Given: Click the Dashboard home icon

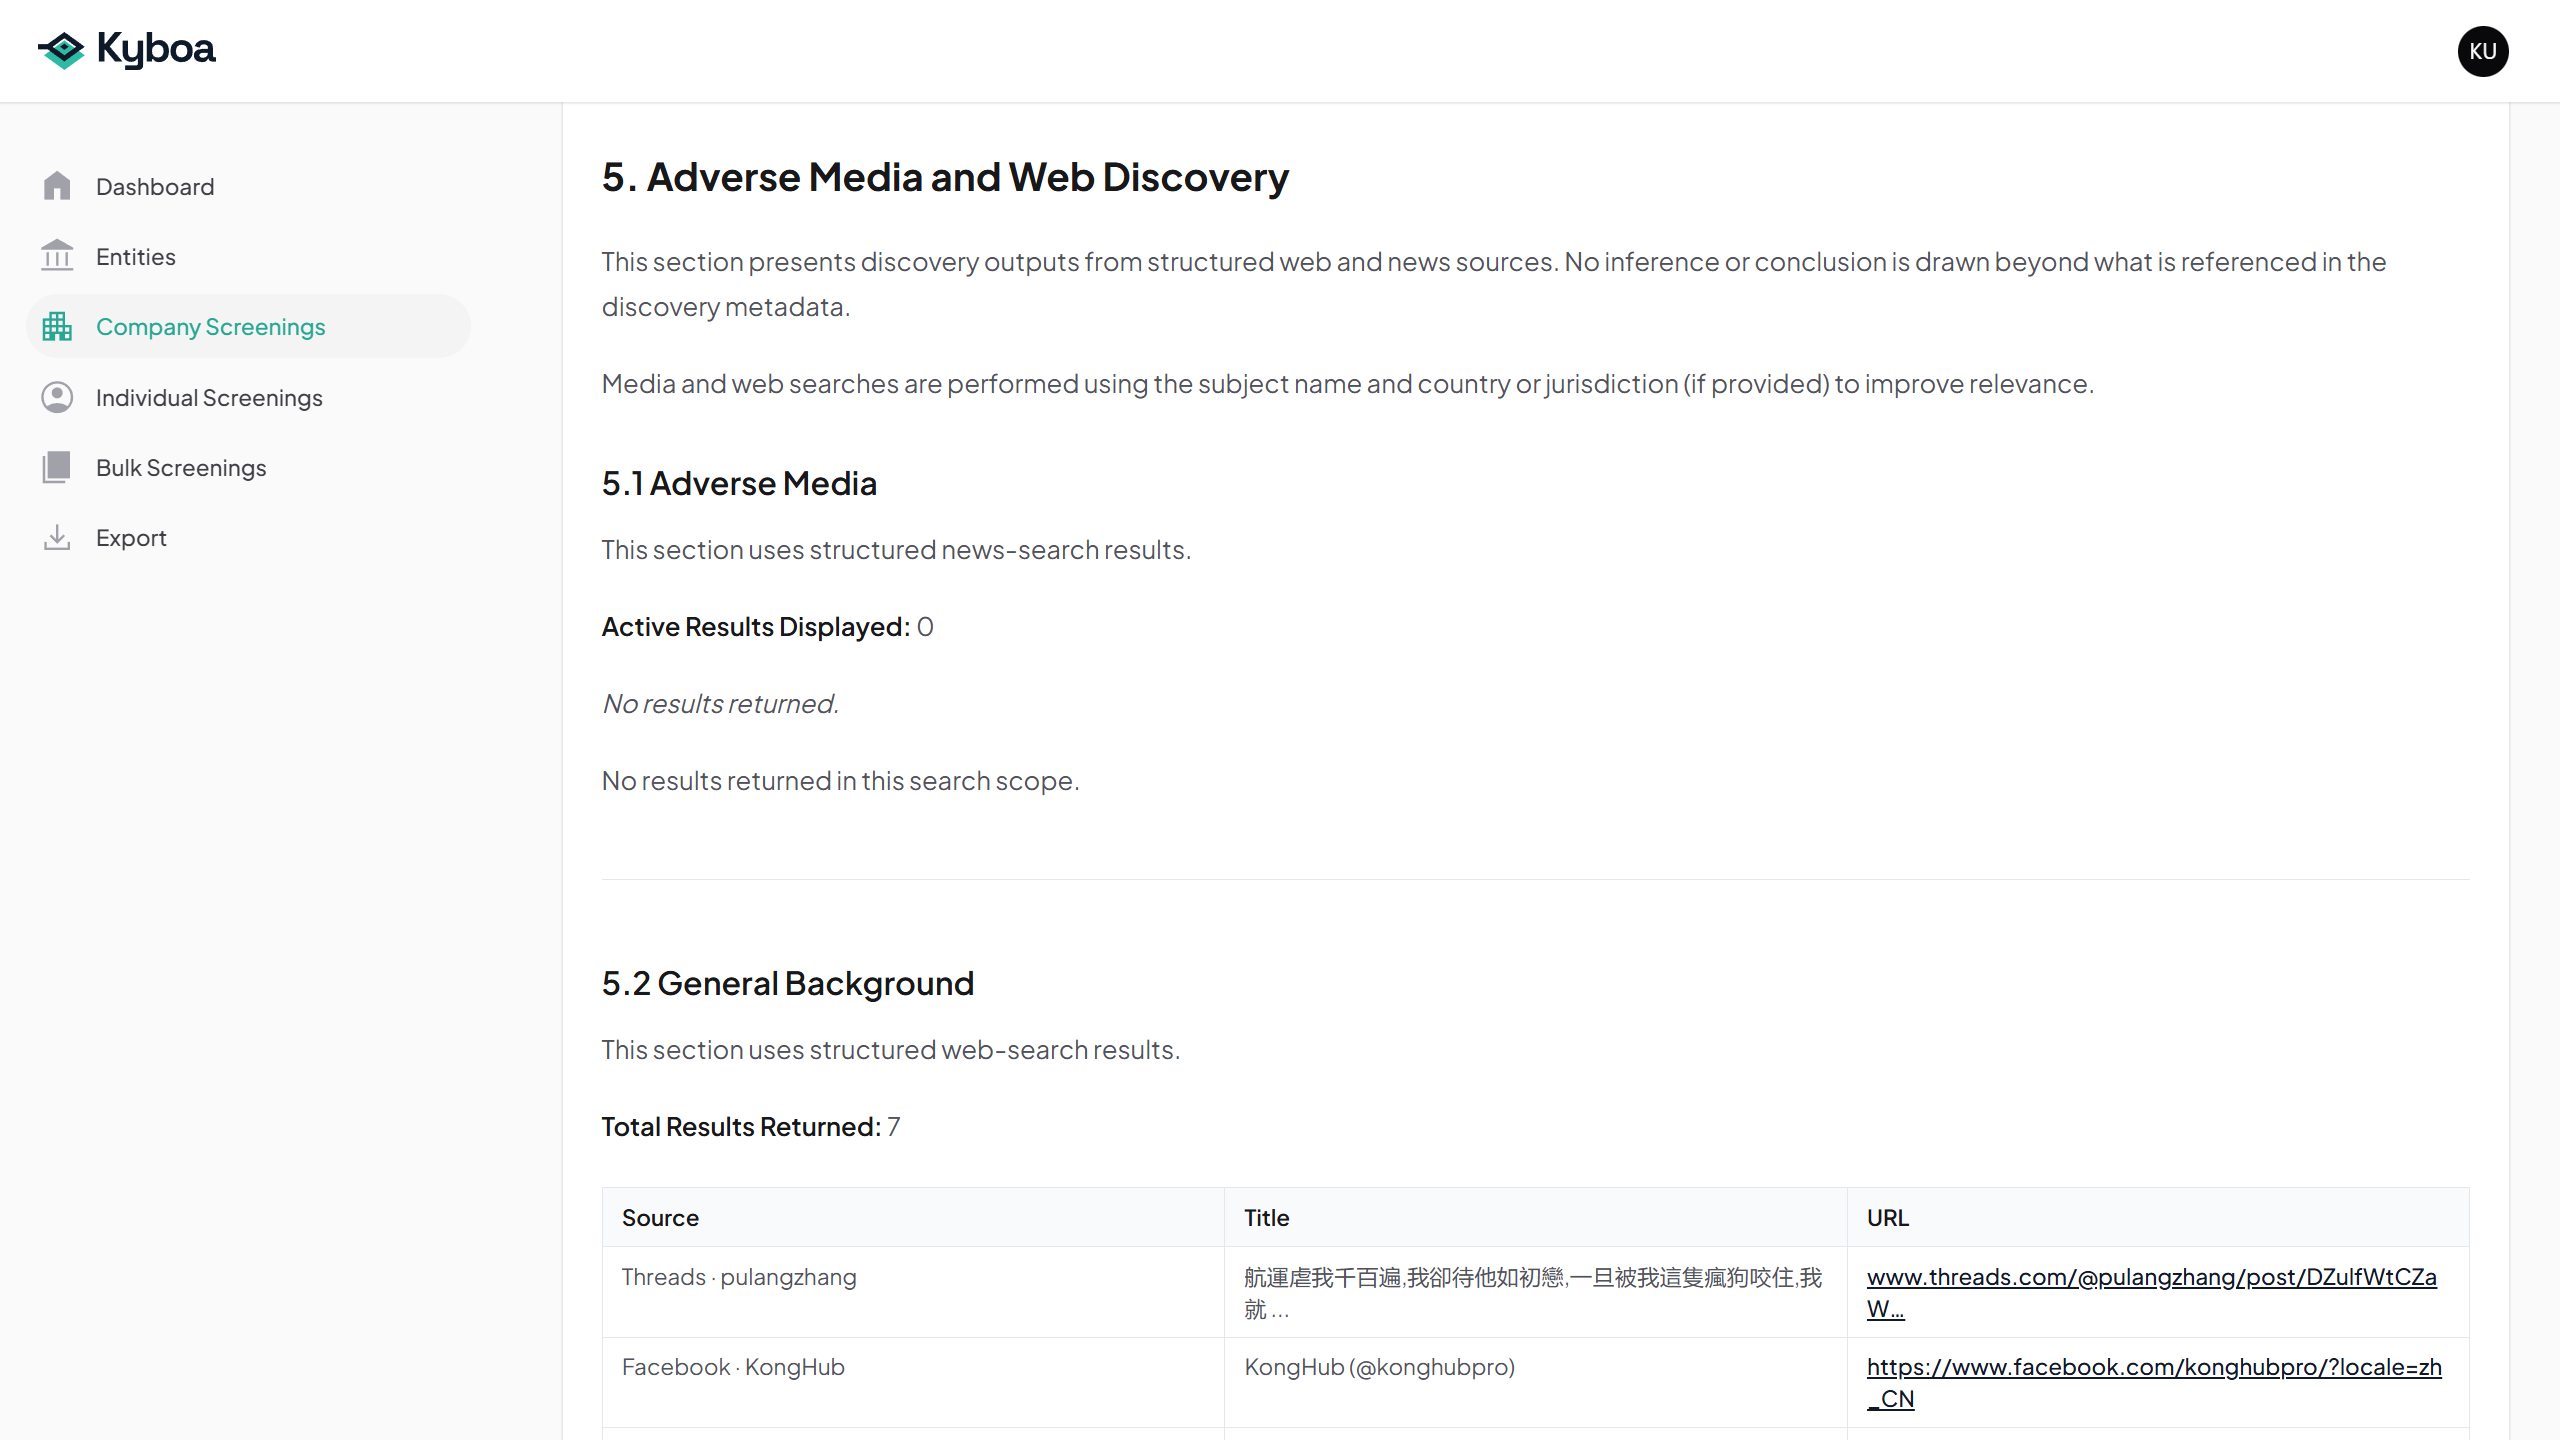Looking at the screenshot, I should coord(57,186).
